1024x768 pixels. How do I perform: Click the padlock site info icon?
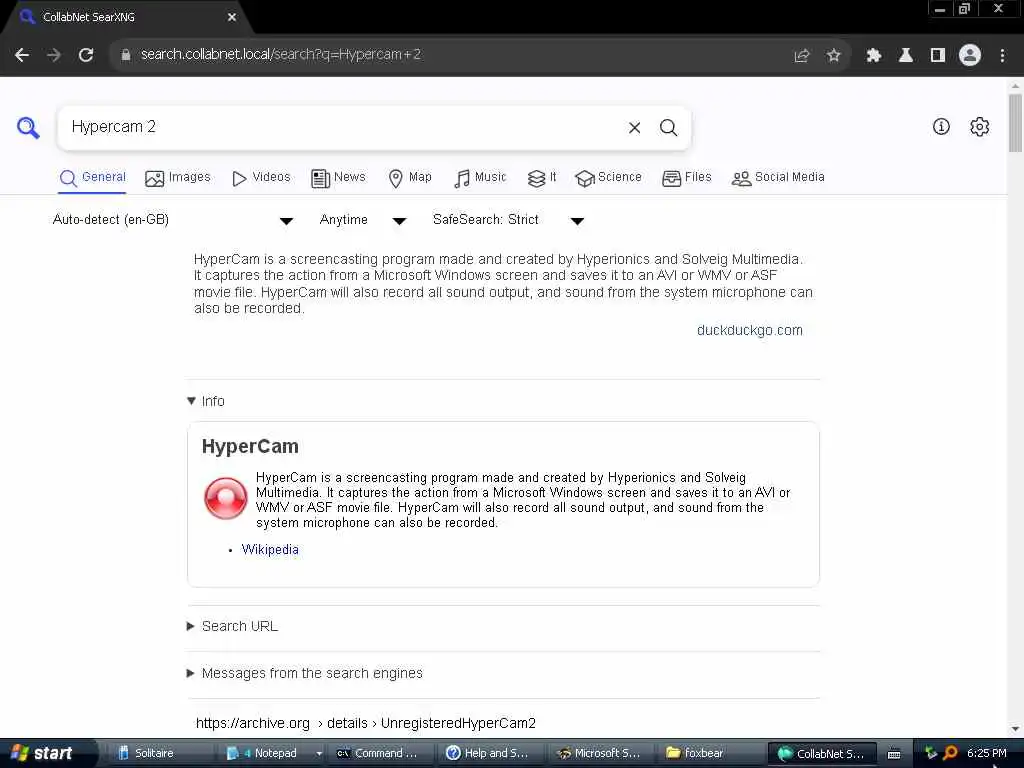125,55
